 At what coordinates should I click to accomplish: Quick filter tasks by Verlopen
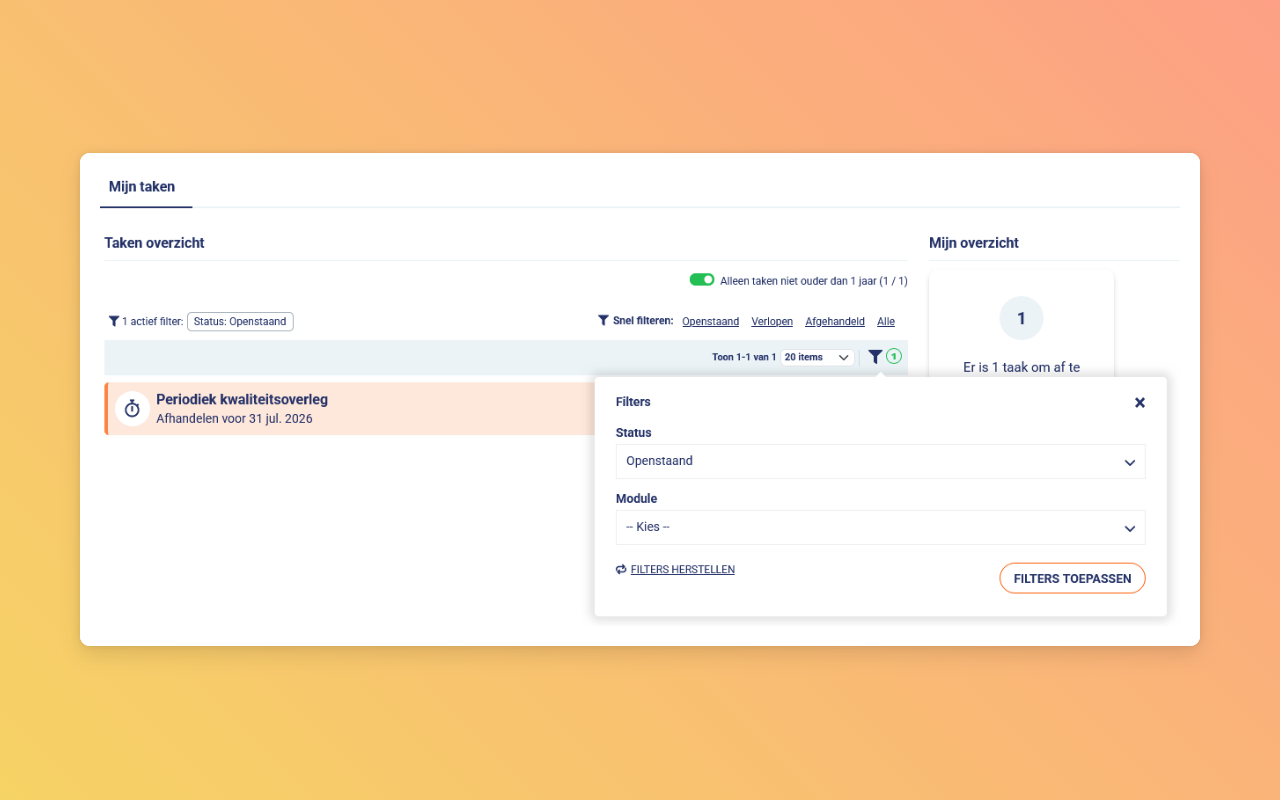[772, 321]
